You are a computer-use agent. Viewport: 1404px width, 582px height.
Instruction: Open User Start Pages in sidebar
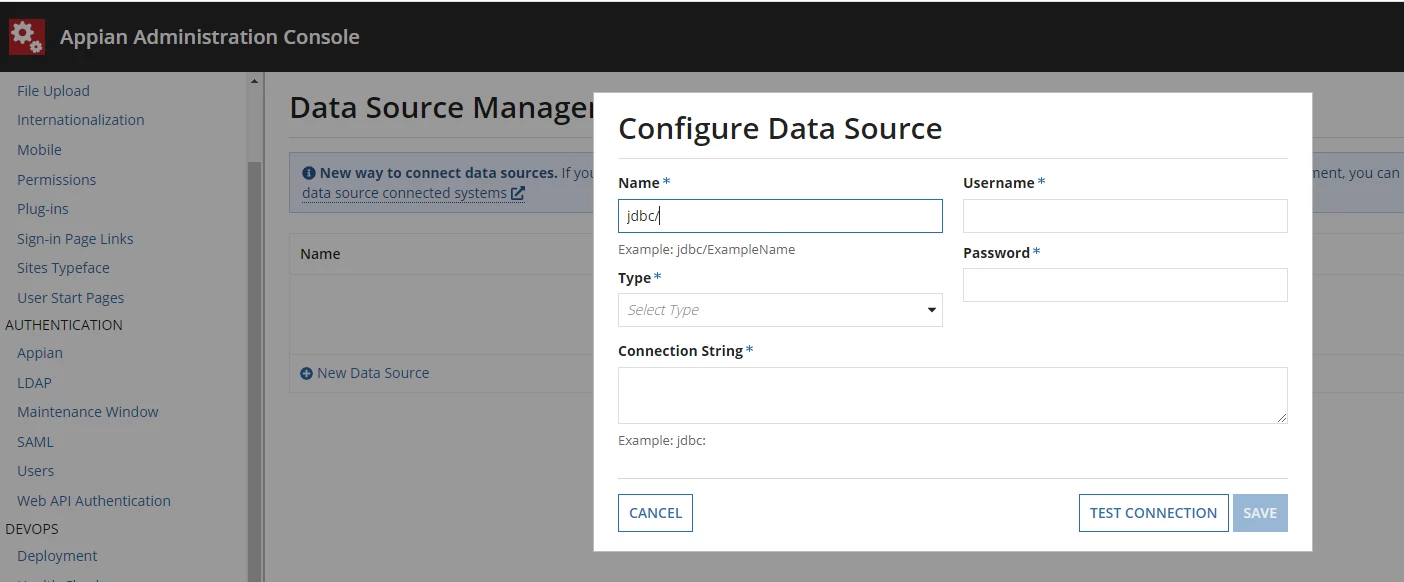point(70,298)
